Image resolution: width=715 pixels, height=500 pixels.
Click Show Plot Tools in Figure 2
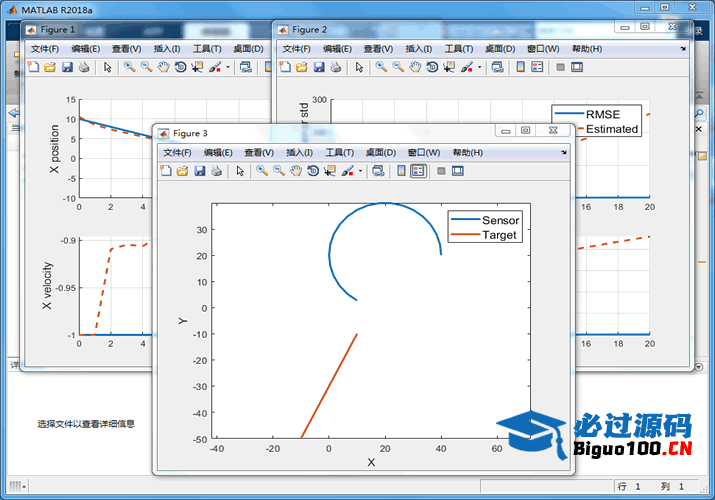(577, 67)
